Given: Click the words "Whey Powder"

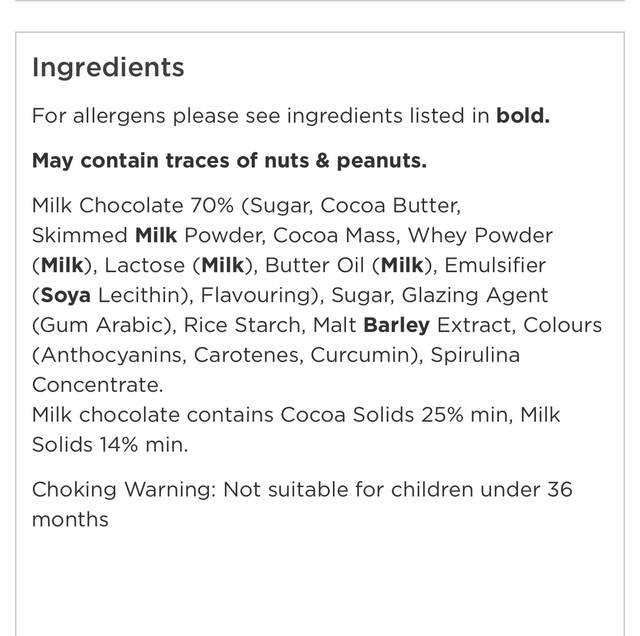Looking at the screenshot, I should point(492,236).
